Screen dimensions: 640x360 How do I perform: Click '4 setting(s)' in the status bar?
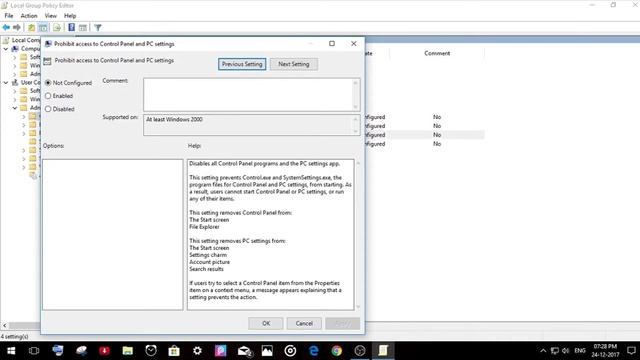click(15, 336)
